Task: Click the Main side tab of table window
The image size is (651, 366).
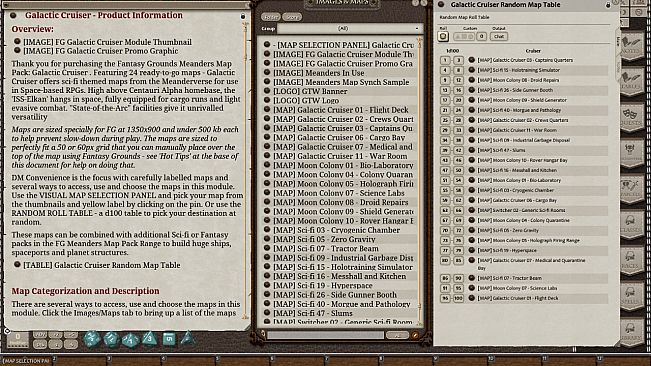Action: 618,41
